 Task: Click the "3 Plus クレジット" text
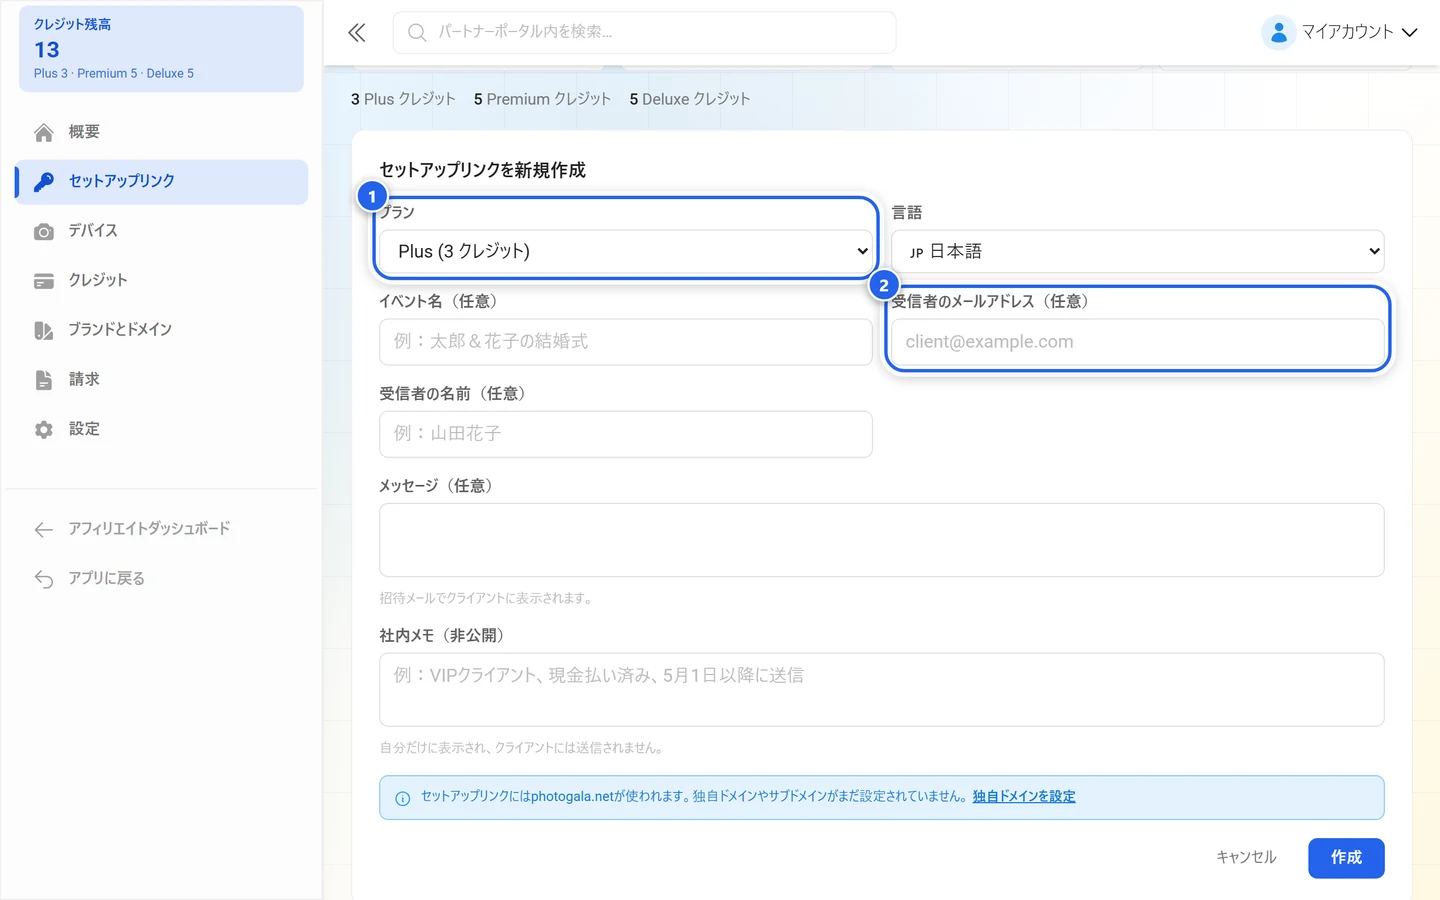coord(403,99)
